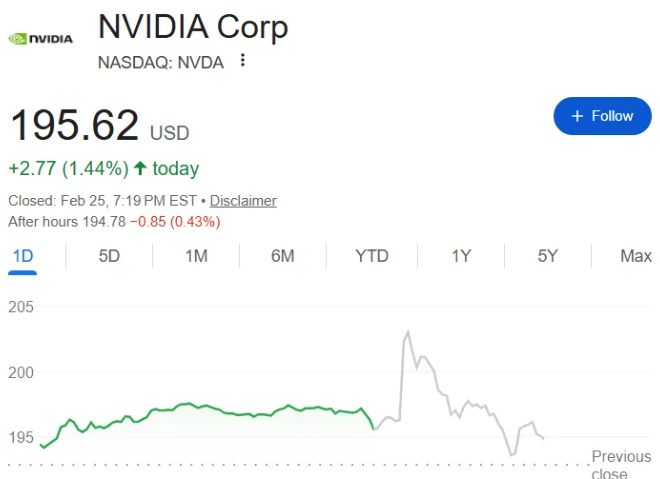Click the NASDAQ: NVDA ticker text
This screenshot has height=479, width=660.
pyautogui.click(x=160, y=62)
